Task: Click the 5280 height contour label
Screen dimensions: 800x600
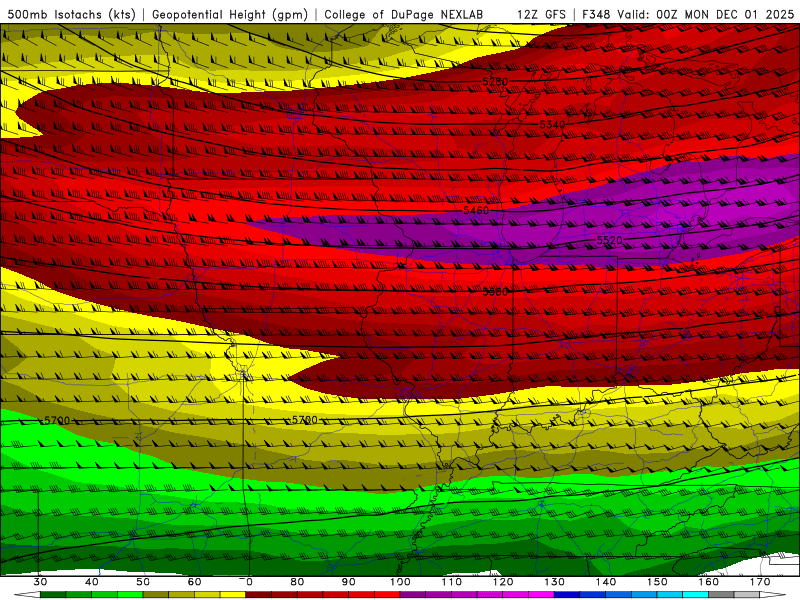Action: (x=495, y=82)
